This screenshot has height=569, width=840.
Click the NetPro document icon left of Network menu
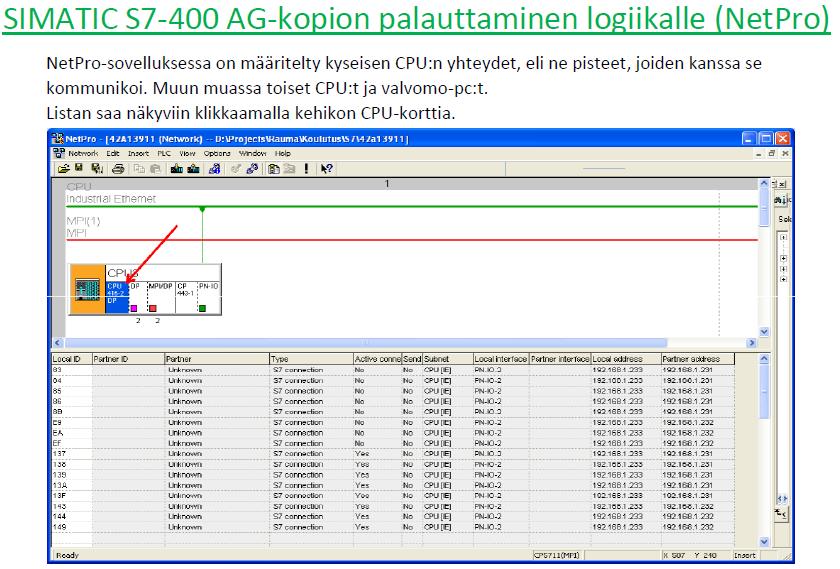58,153
